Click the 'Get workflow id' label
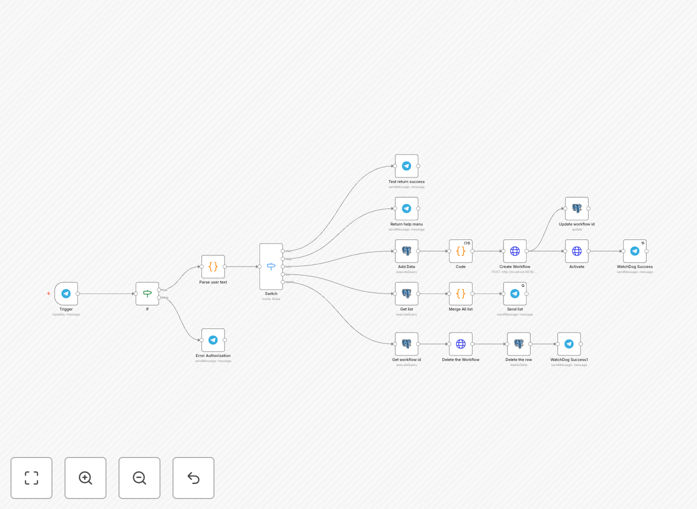Screen dimensions: 697x509 [406, 360]
